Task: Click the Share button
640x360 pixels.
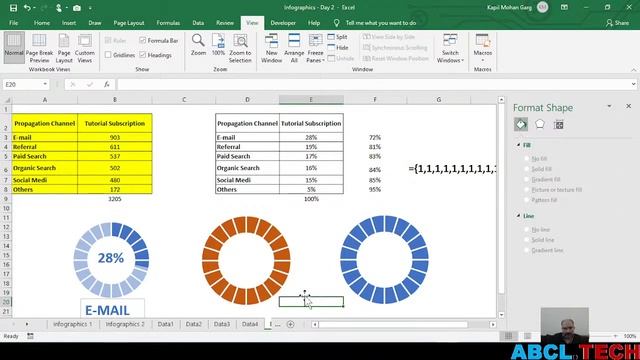Action: pos(617,23)
